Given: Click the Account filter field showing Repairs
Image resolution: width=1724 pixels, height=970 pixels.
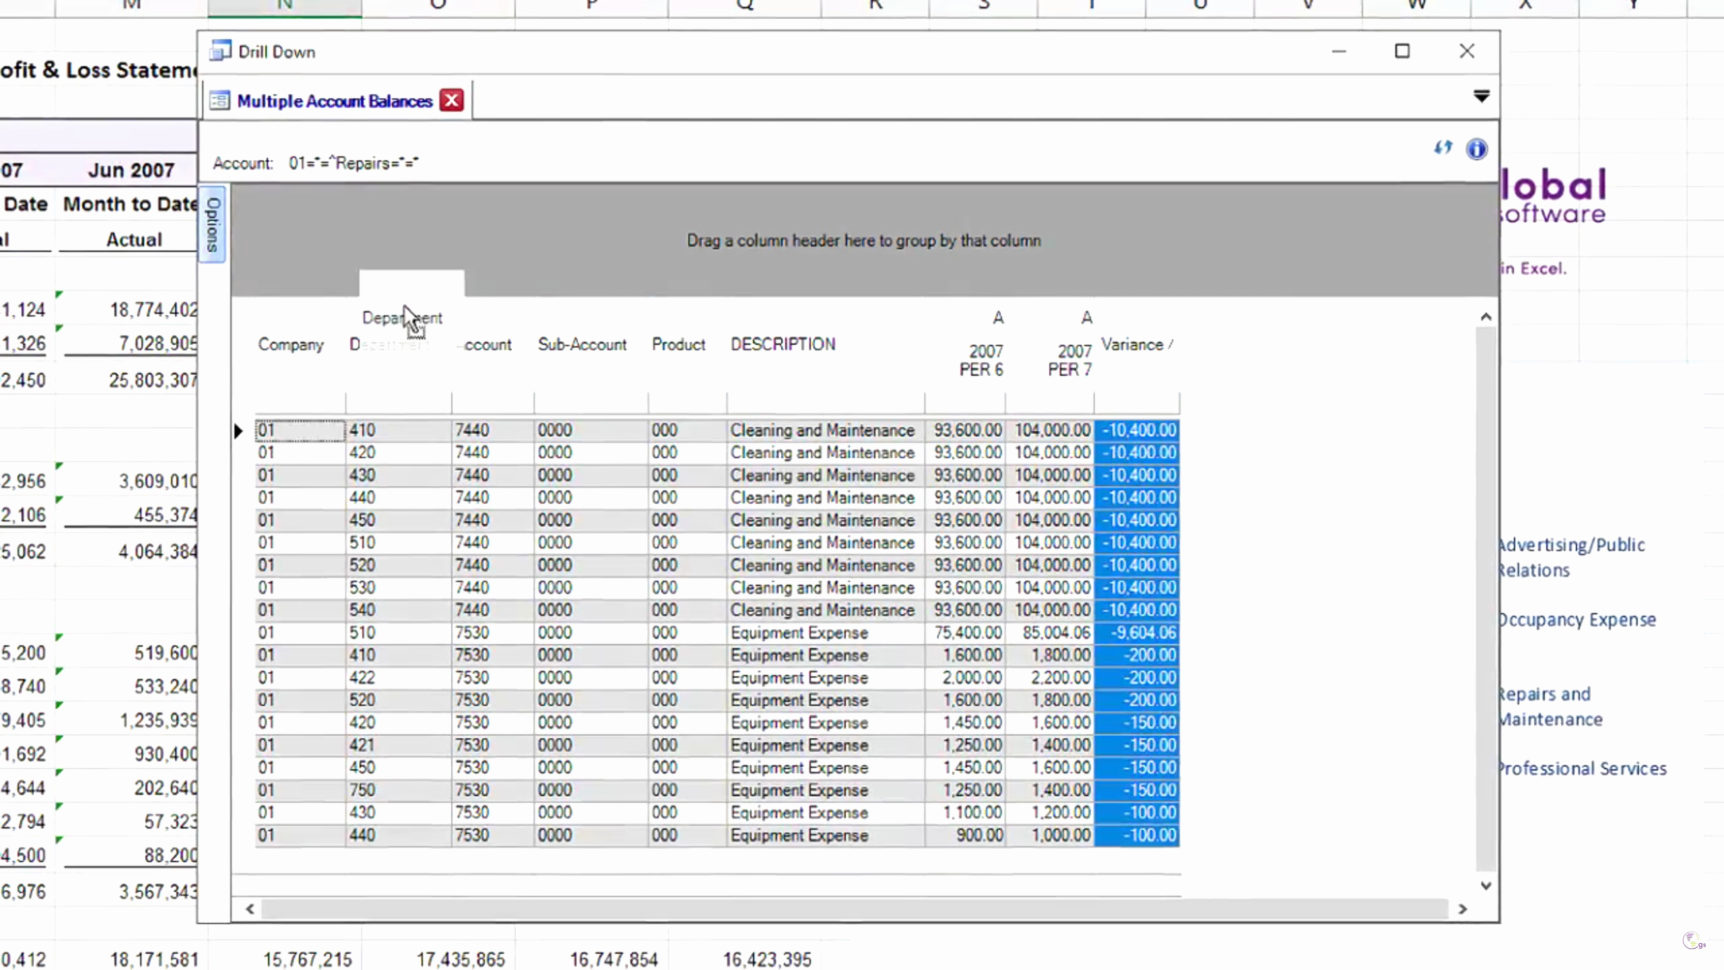Looking at the screenshot, I should click(353, 162).
